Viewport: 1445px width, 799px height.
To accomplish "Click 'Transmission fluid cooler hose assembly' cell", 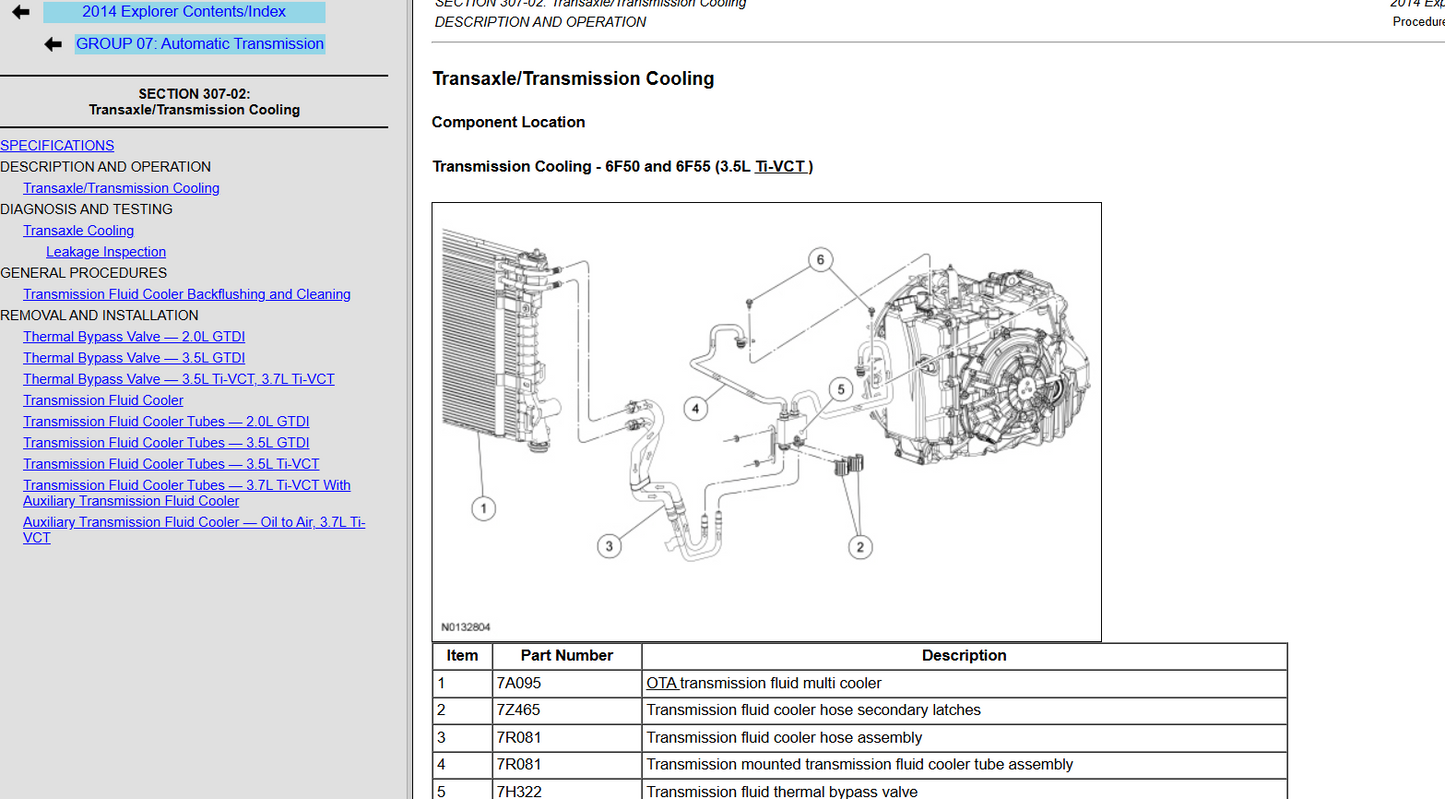I will 964,738.
